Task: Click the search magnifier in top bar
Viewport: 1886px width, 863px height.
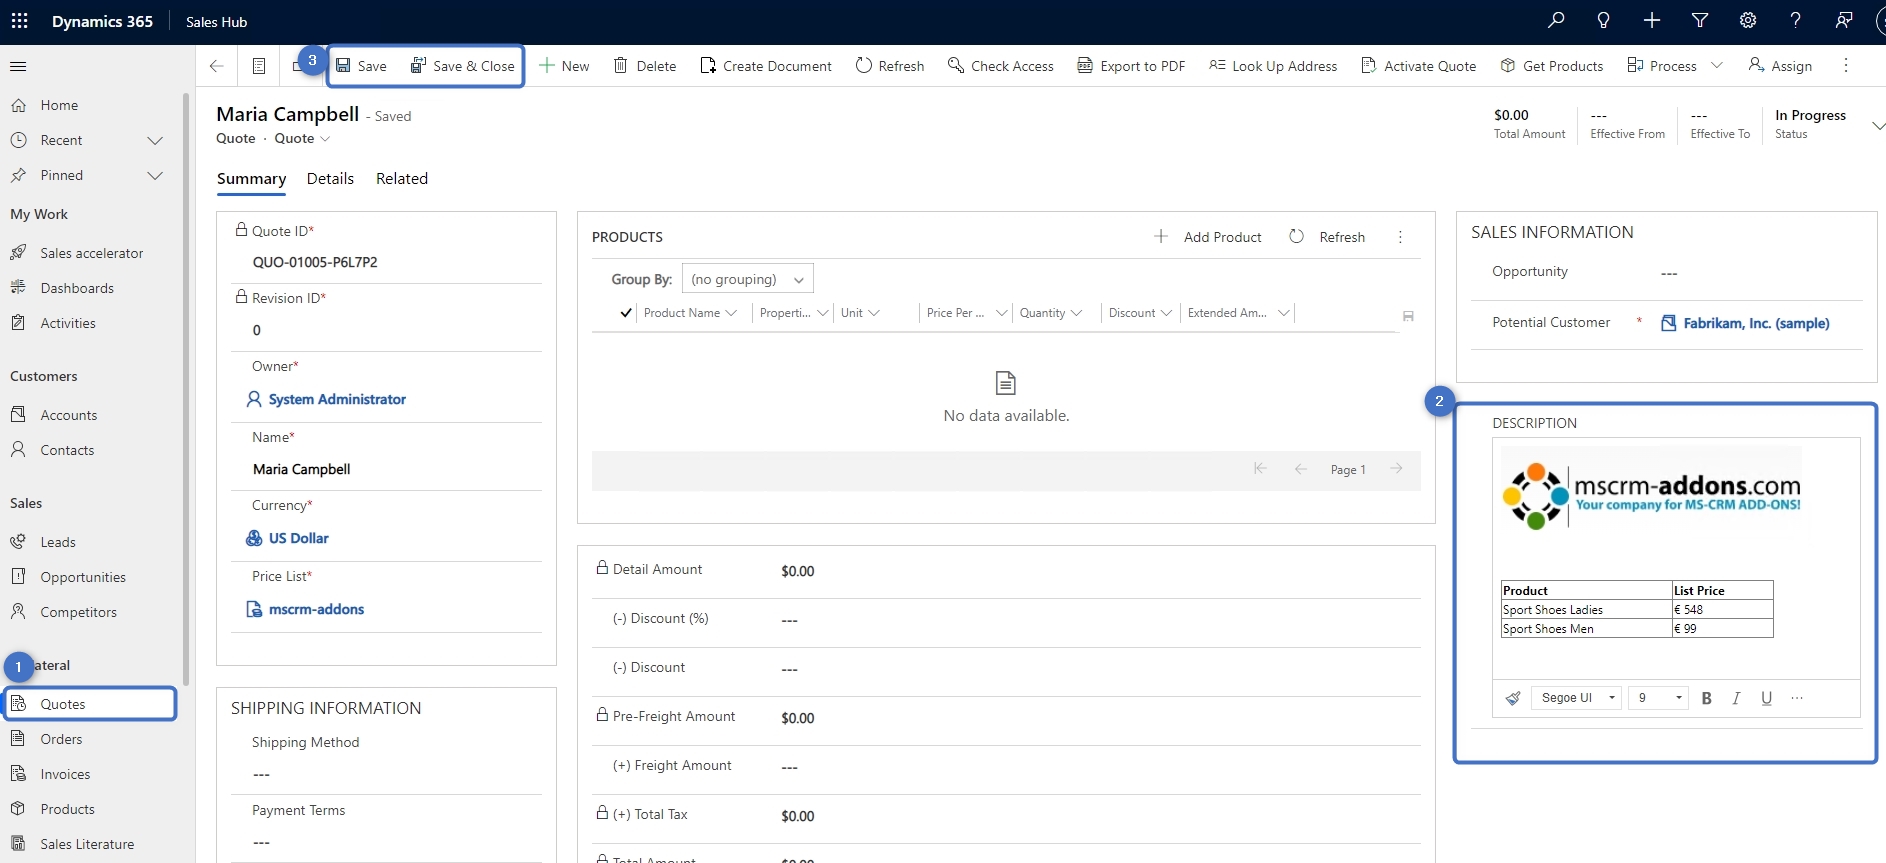Action: pyautogui.click(x=1556, y=21)
